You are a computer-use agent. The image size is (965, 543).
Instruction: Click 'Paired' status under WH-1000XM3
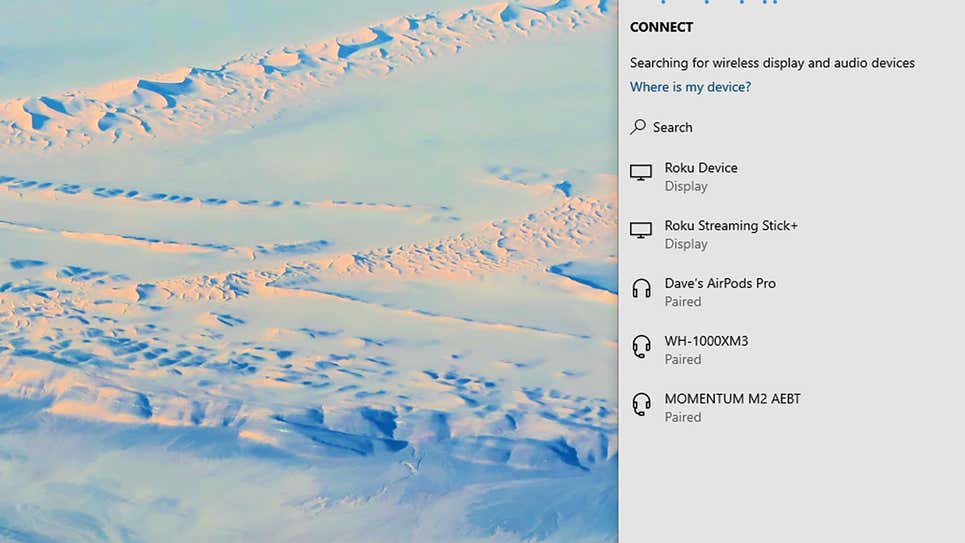(x=683, y=360)
